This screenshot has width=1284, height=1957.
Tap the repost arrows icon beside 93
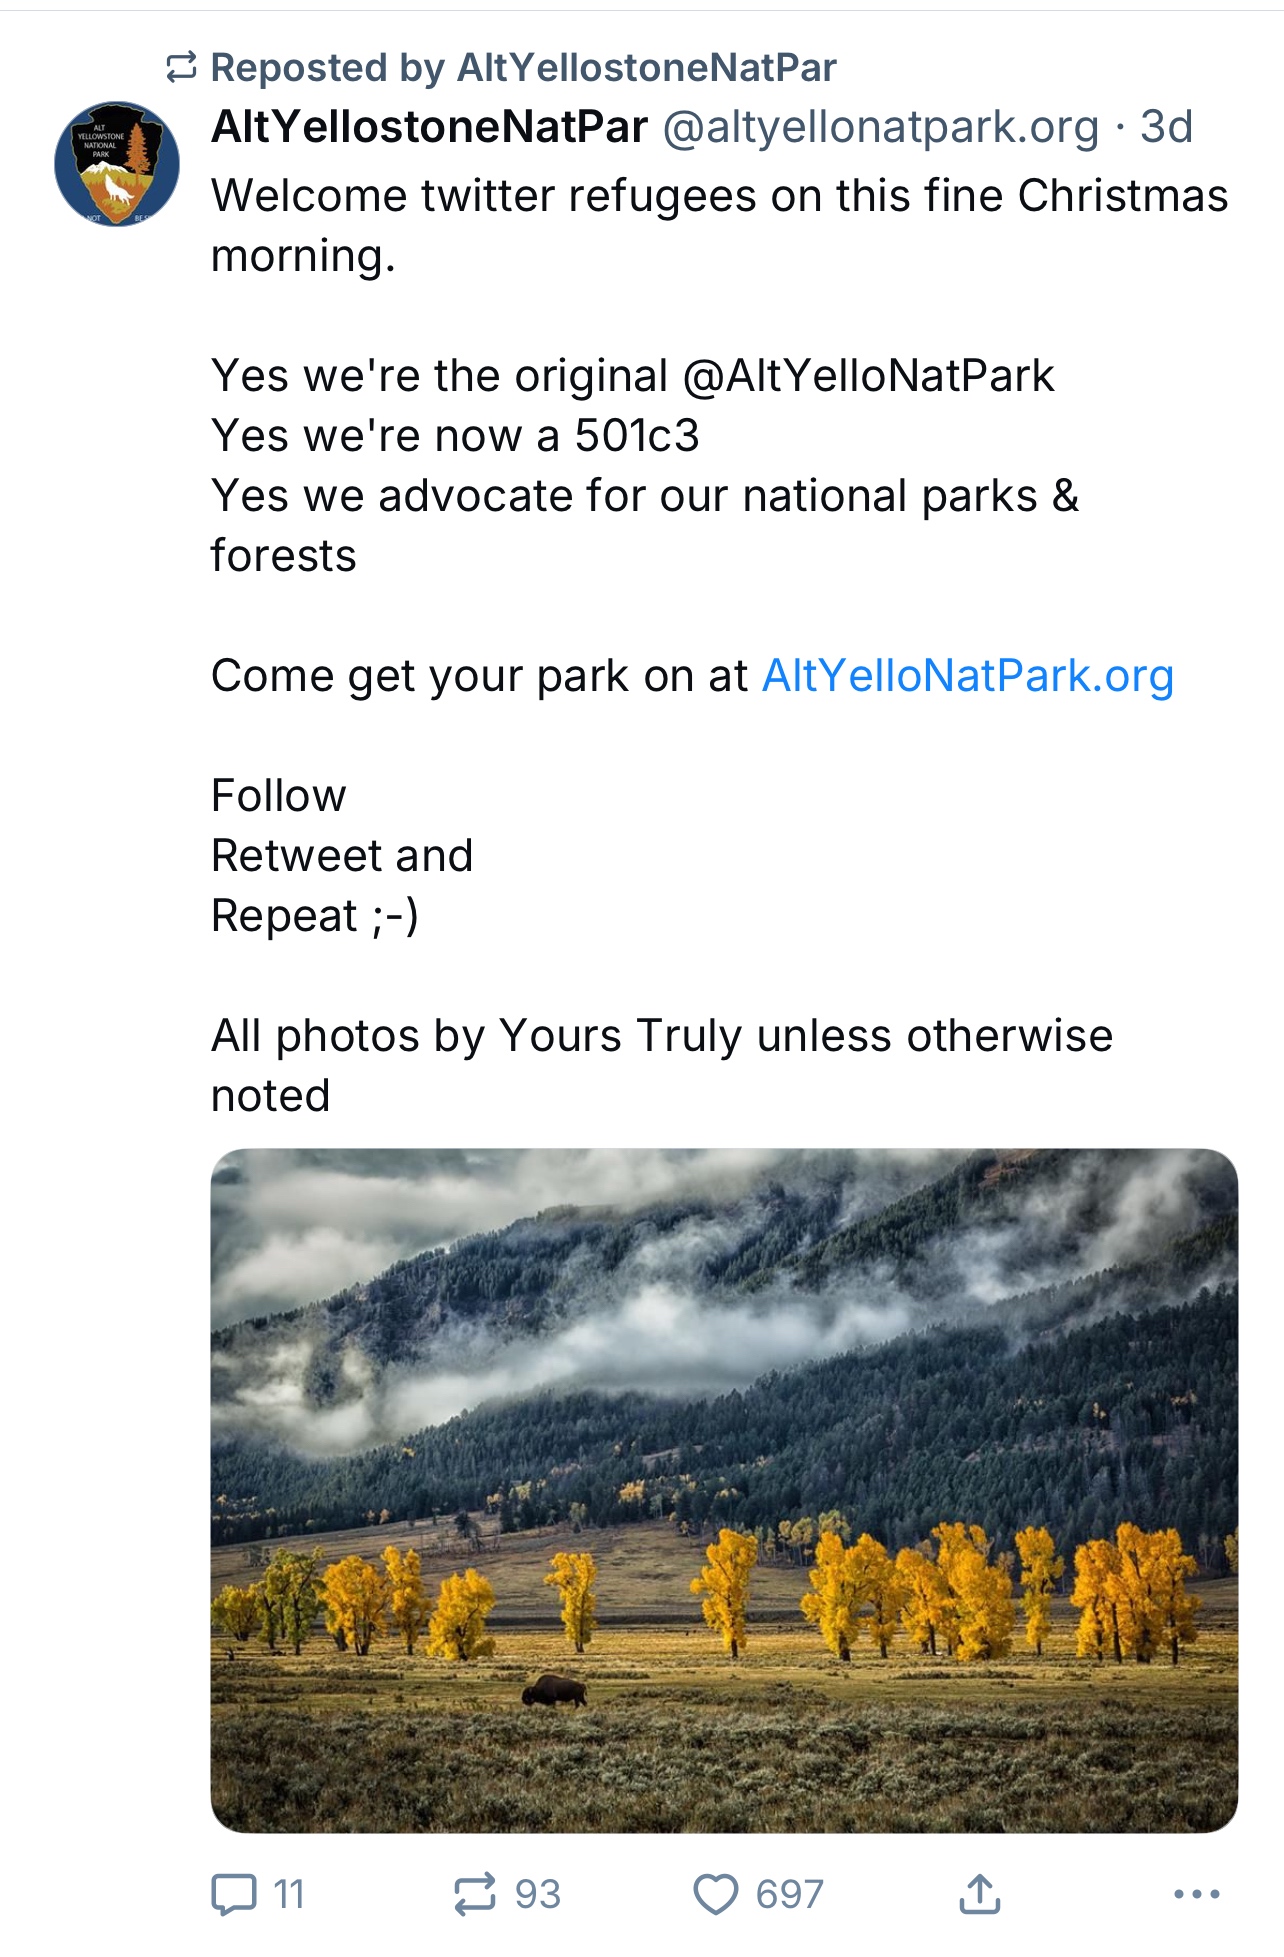474,1894
